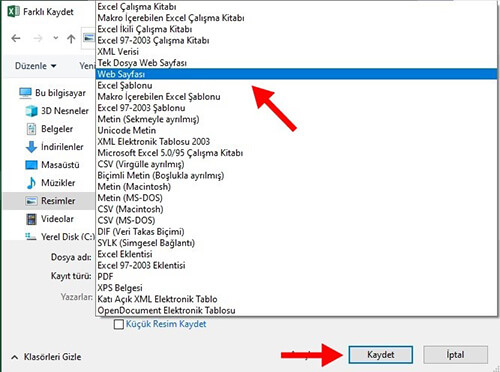The height and width of the screenshot is (372, 500).
Task: Collapse folders with Klasörleri Gizle chevron
Action: pos(14,357)
